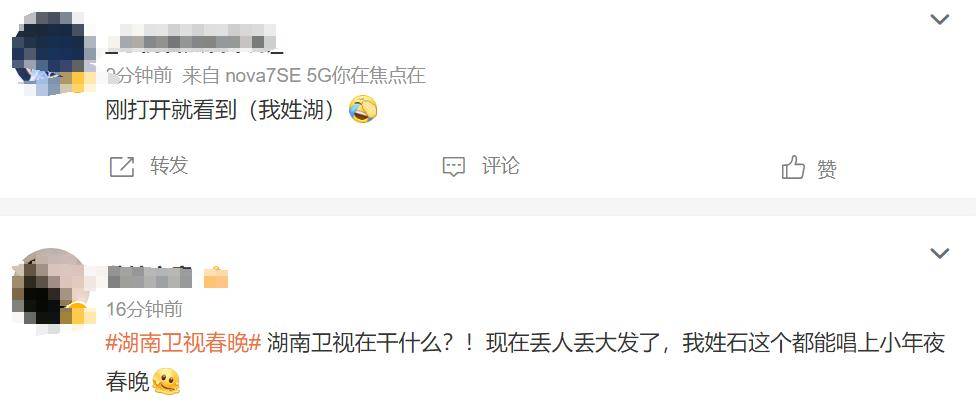This screenshot has height=409, width=976.
Task: Click the 转发 text label
Action: [x=169, y=166]
